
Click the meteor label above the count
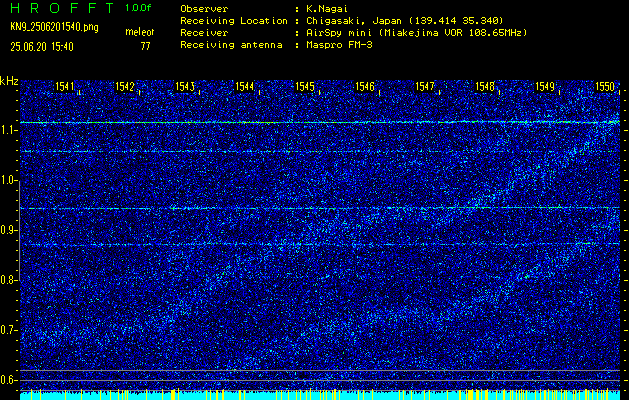click(140, 32)
